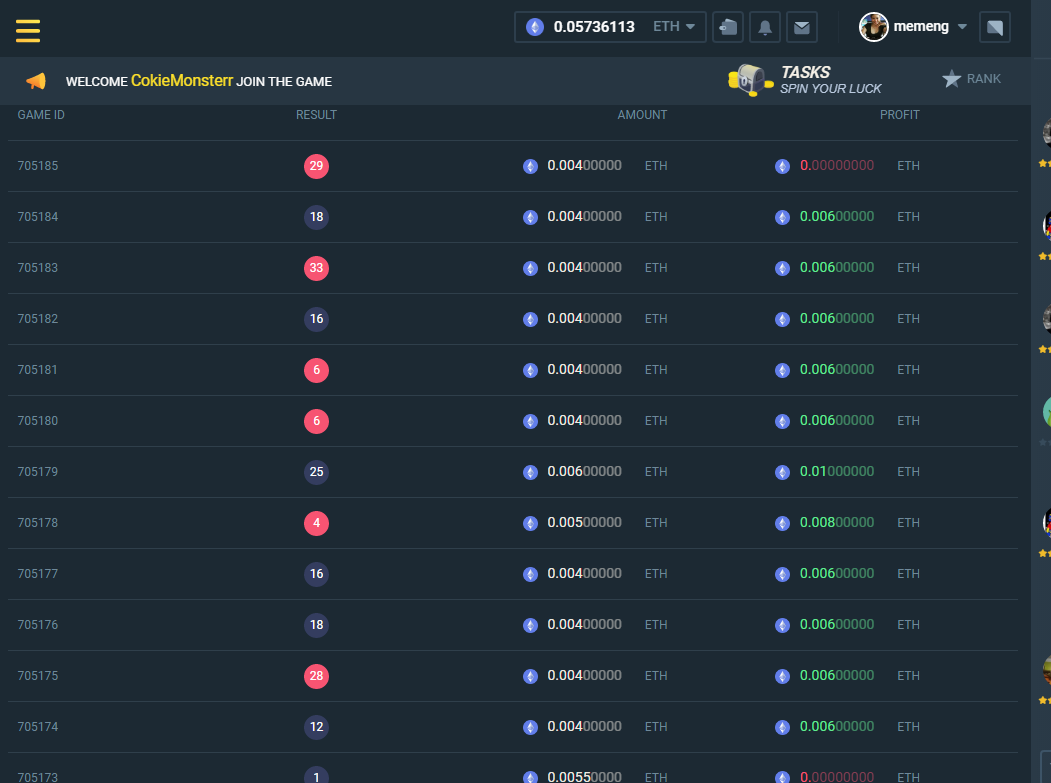
Task: Open the hamburger menu
Action: (28, 29)
